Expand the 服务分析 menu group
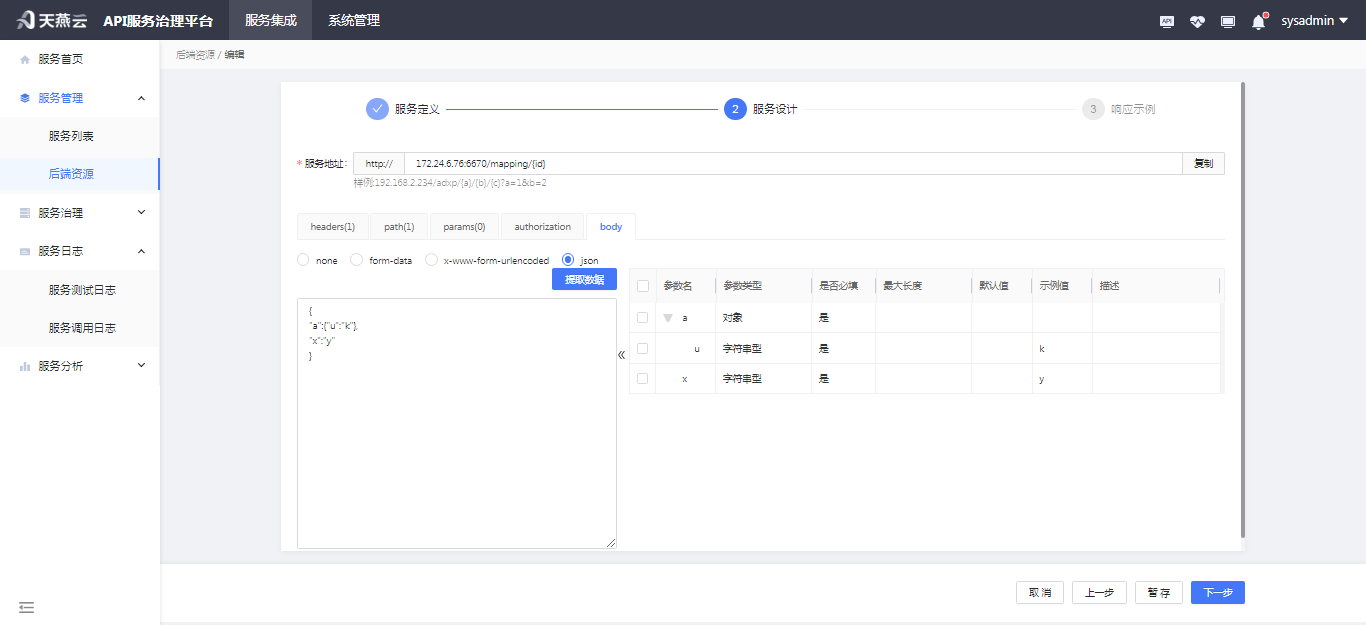This screenshot has height=625, width=1366. [141, 366]
